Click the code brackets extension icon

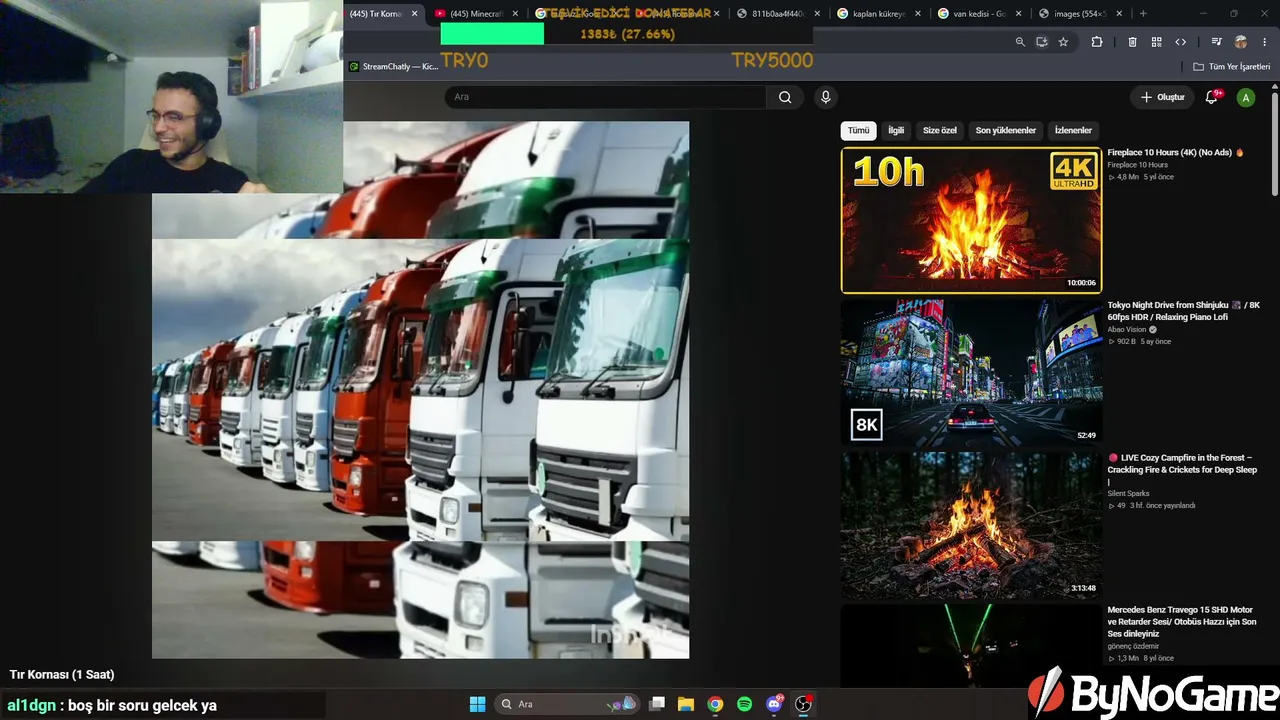click(1180, 42)
